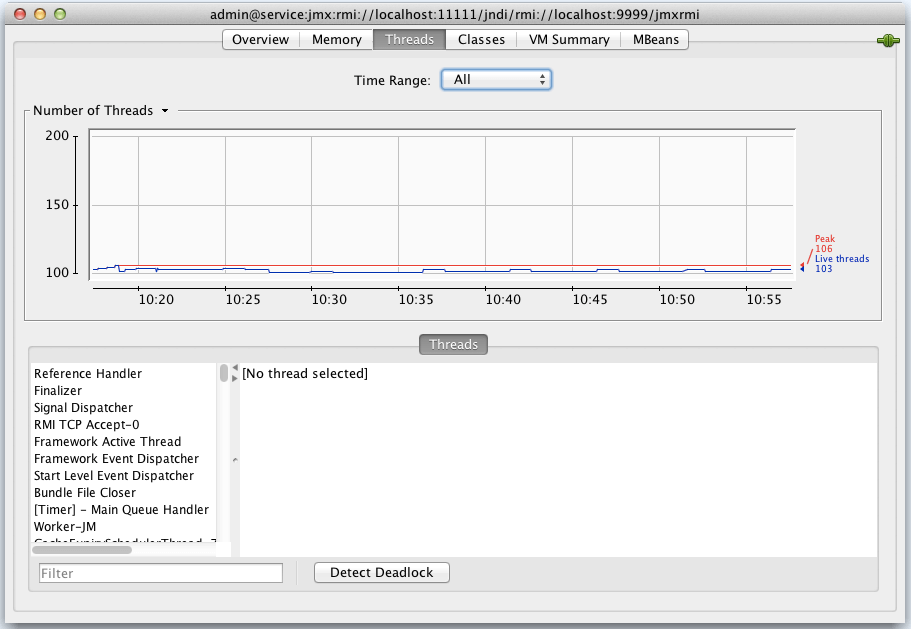The width and height of the screenshot is (911, 629).
Task: Click the blue Live threads marker
Action: (801, 269)
